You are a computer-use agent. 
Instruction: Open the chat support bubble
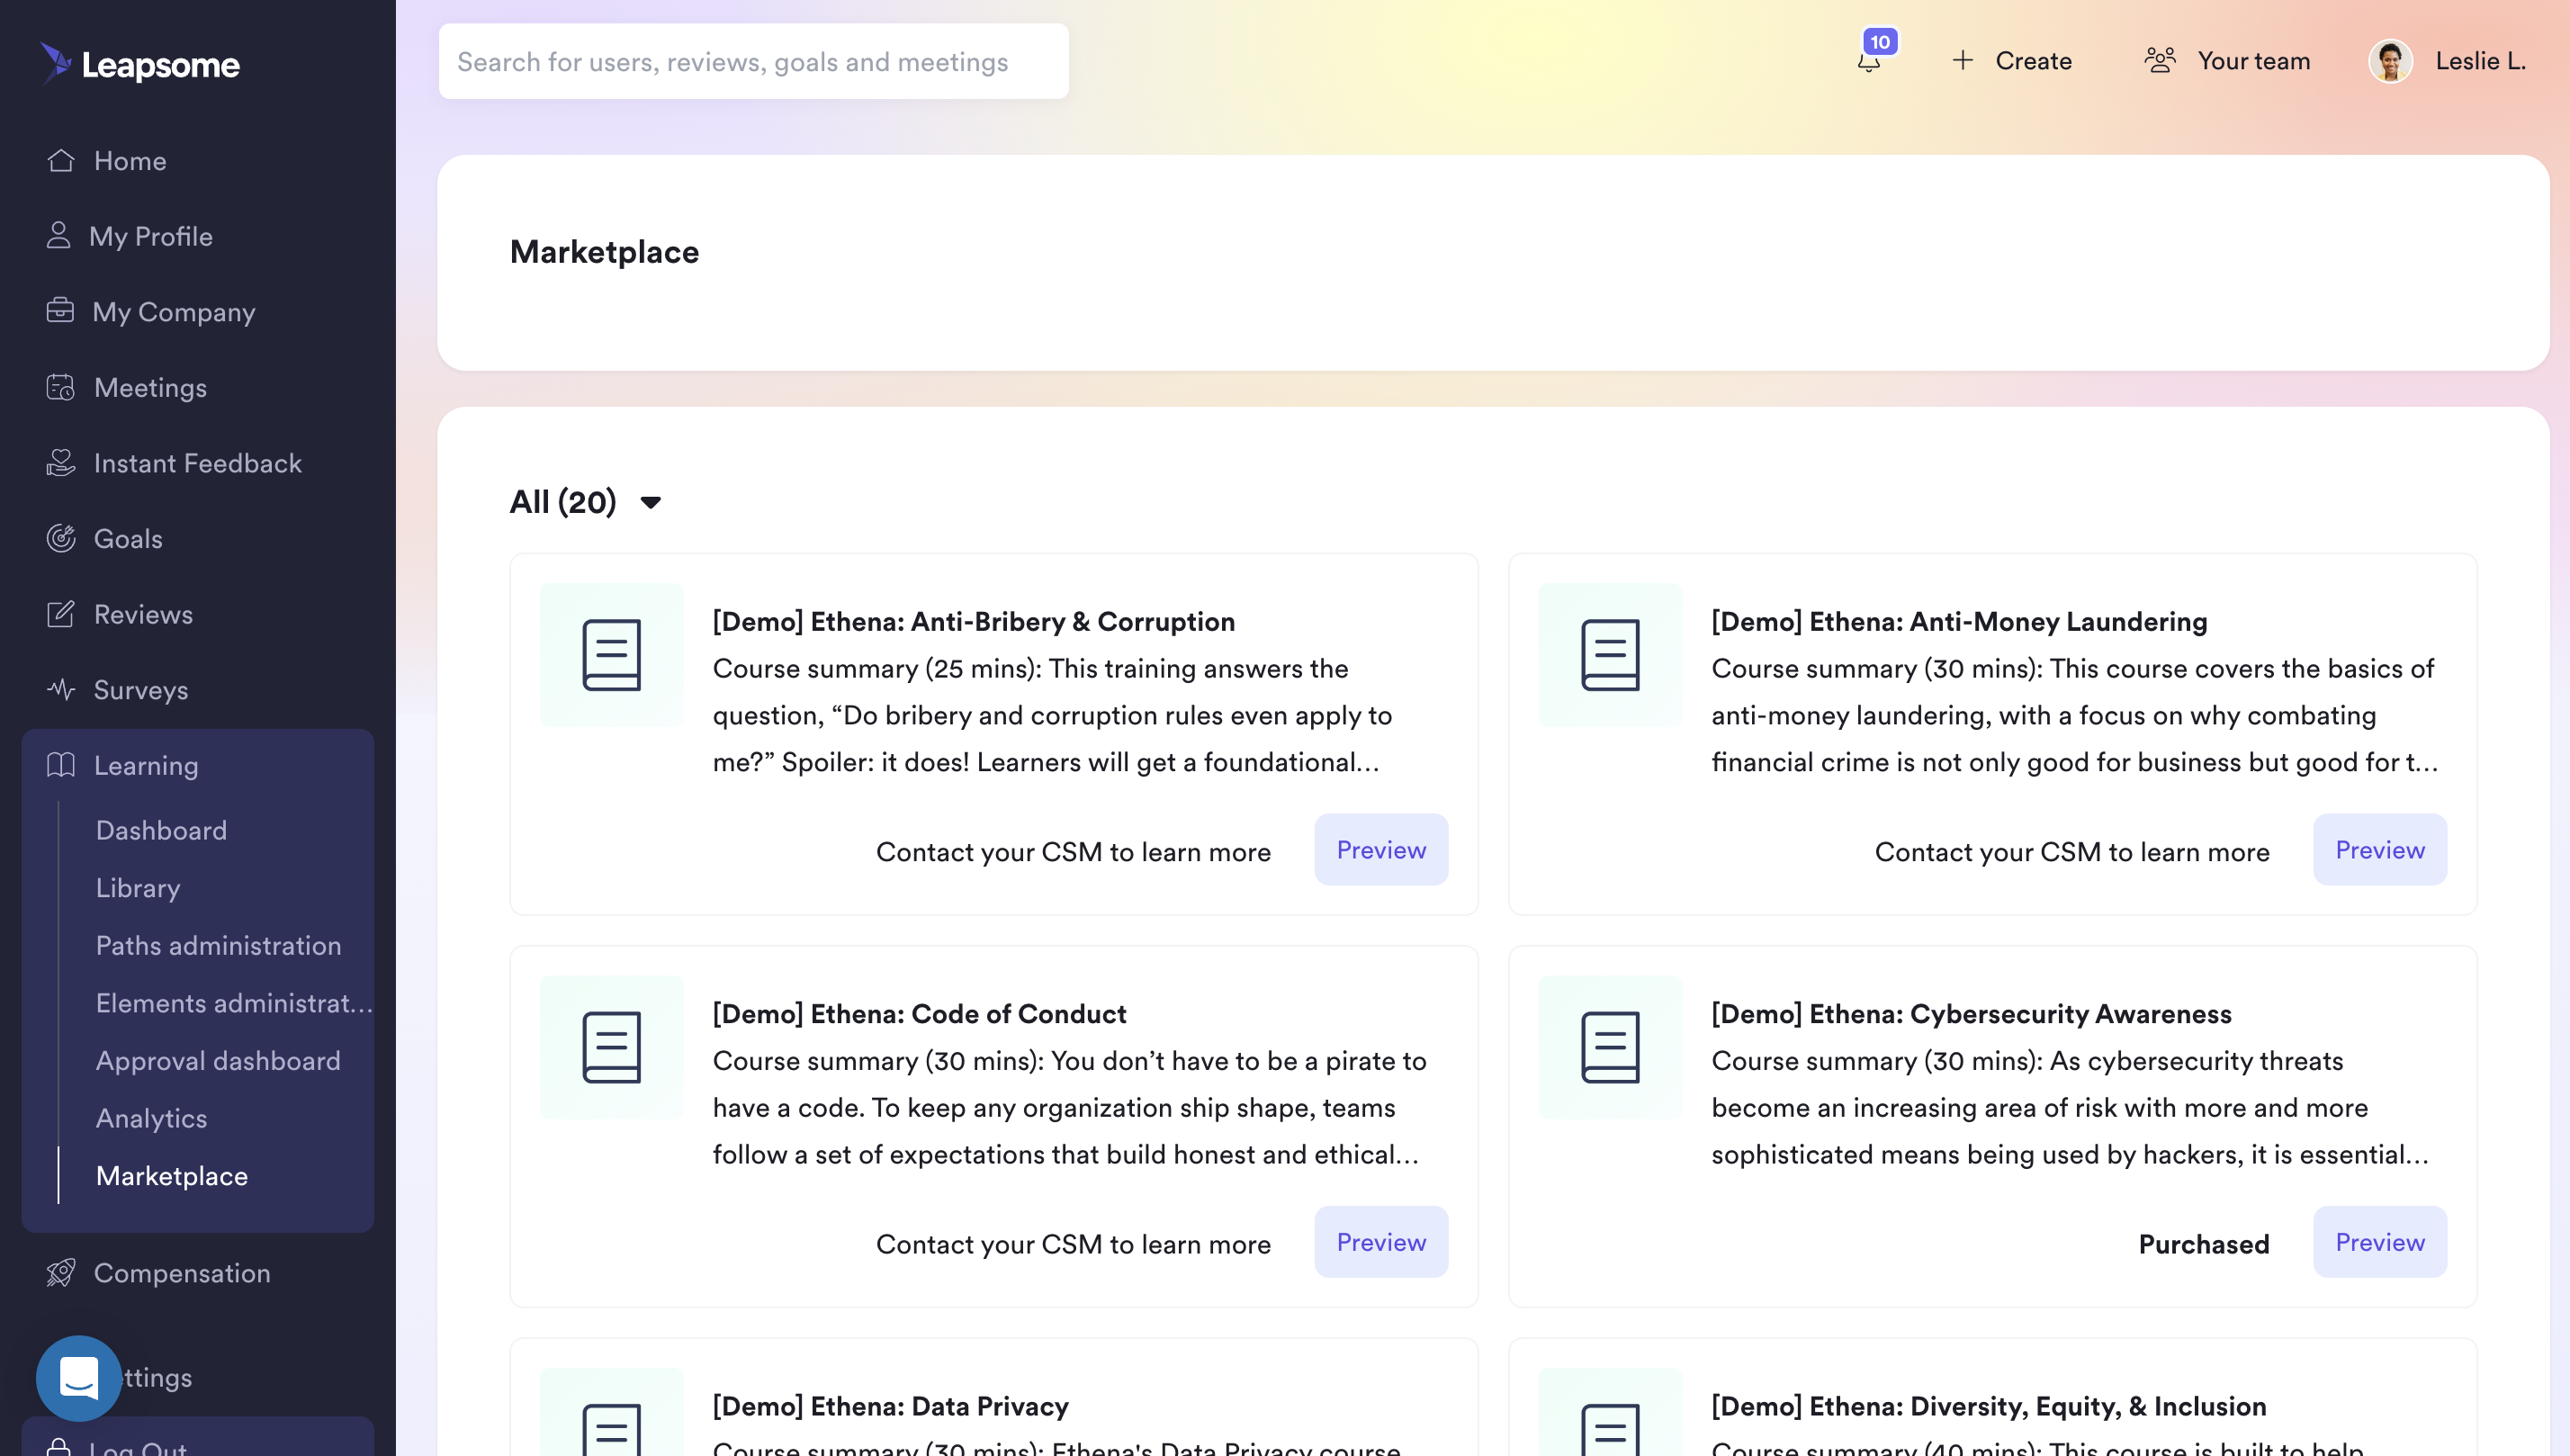click(77, 1377)
